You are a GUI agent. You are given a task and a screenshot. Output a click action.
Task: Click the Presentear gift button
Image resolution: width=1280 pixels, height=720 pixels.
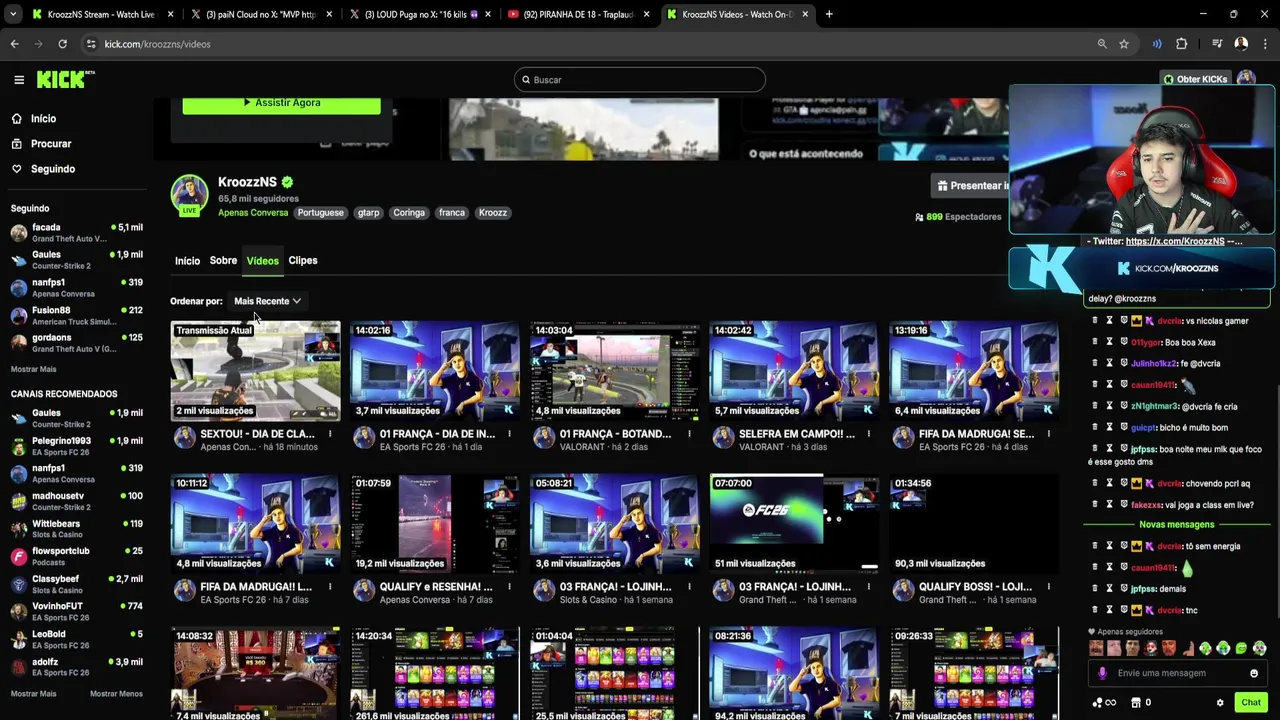972,186
